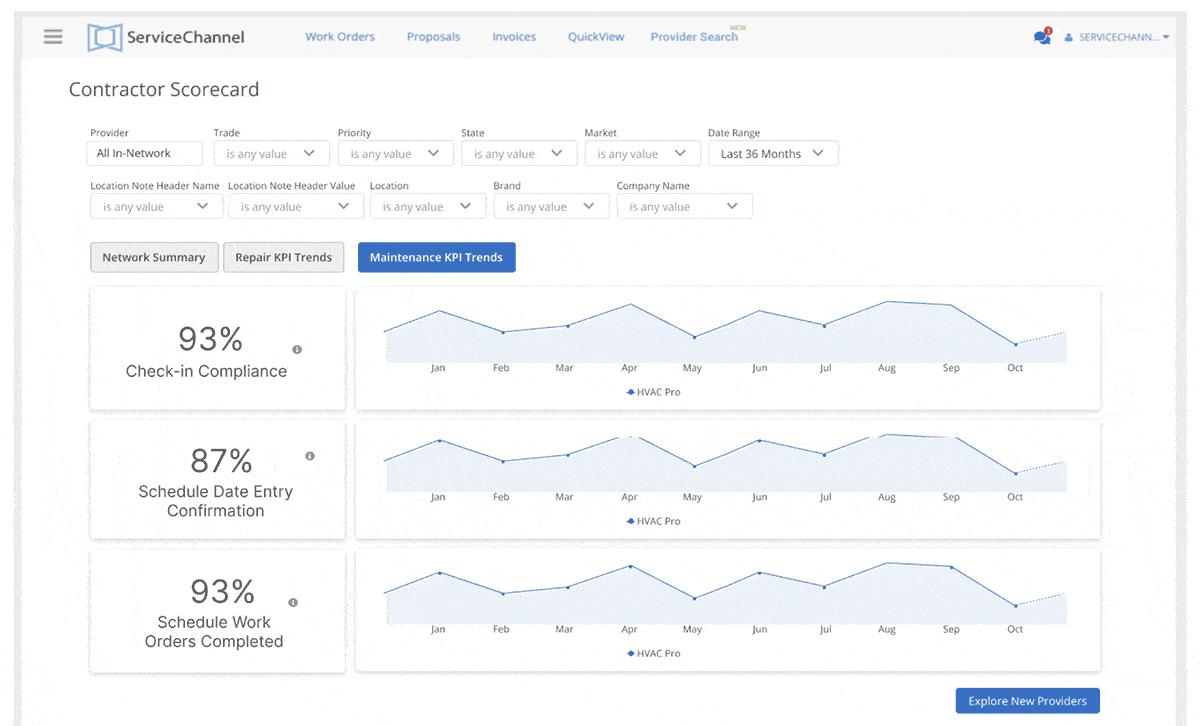Open the chat notifications icon
The image size is (1200, 726).
tap(1042, 37)
